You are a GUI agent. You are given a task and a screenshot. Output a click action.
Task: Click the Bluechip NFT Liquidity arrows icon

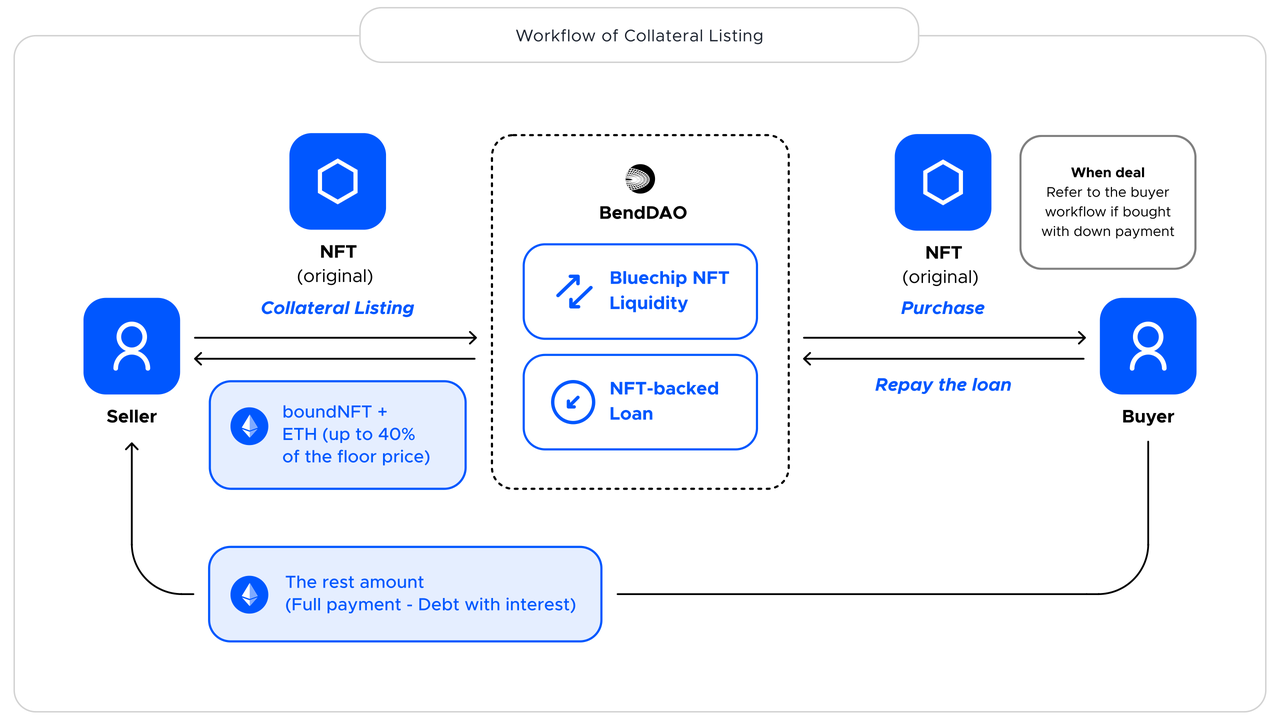tap(574, 291)
